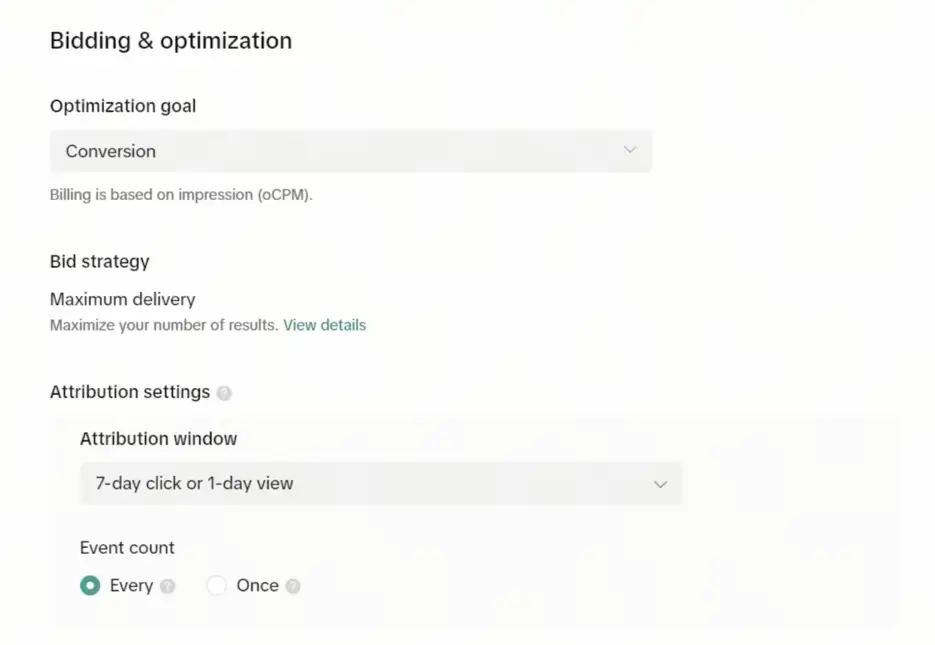Image resolution: width=935 pixels, height=645 pixels.
Task: Click the Event count section label
Action: [126, 548]
